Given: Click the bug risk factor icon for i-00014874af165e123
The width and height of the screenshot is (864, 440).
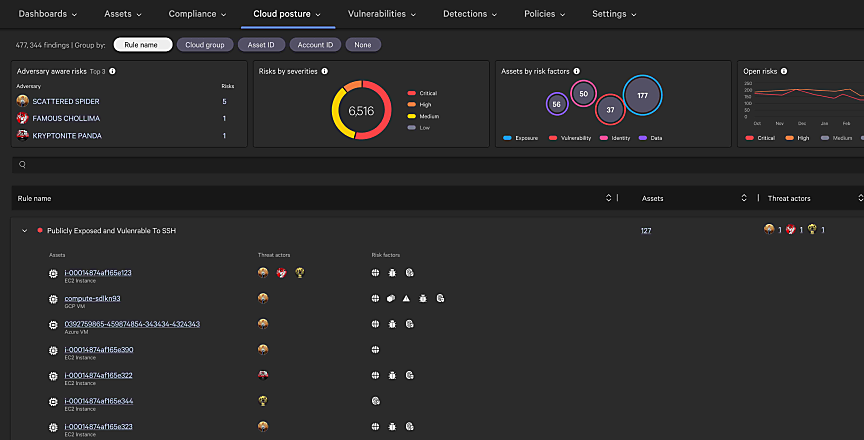Looking at the screenshot, I should (x=392, y=272).
